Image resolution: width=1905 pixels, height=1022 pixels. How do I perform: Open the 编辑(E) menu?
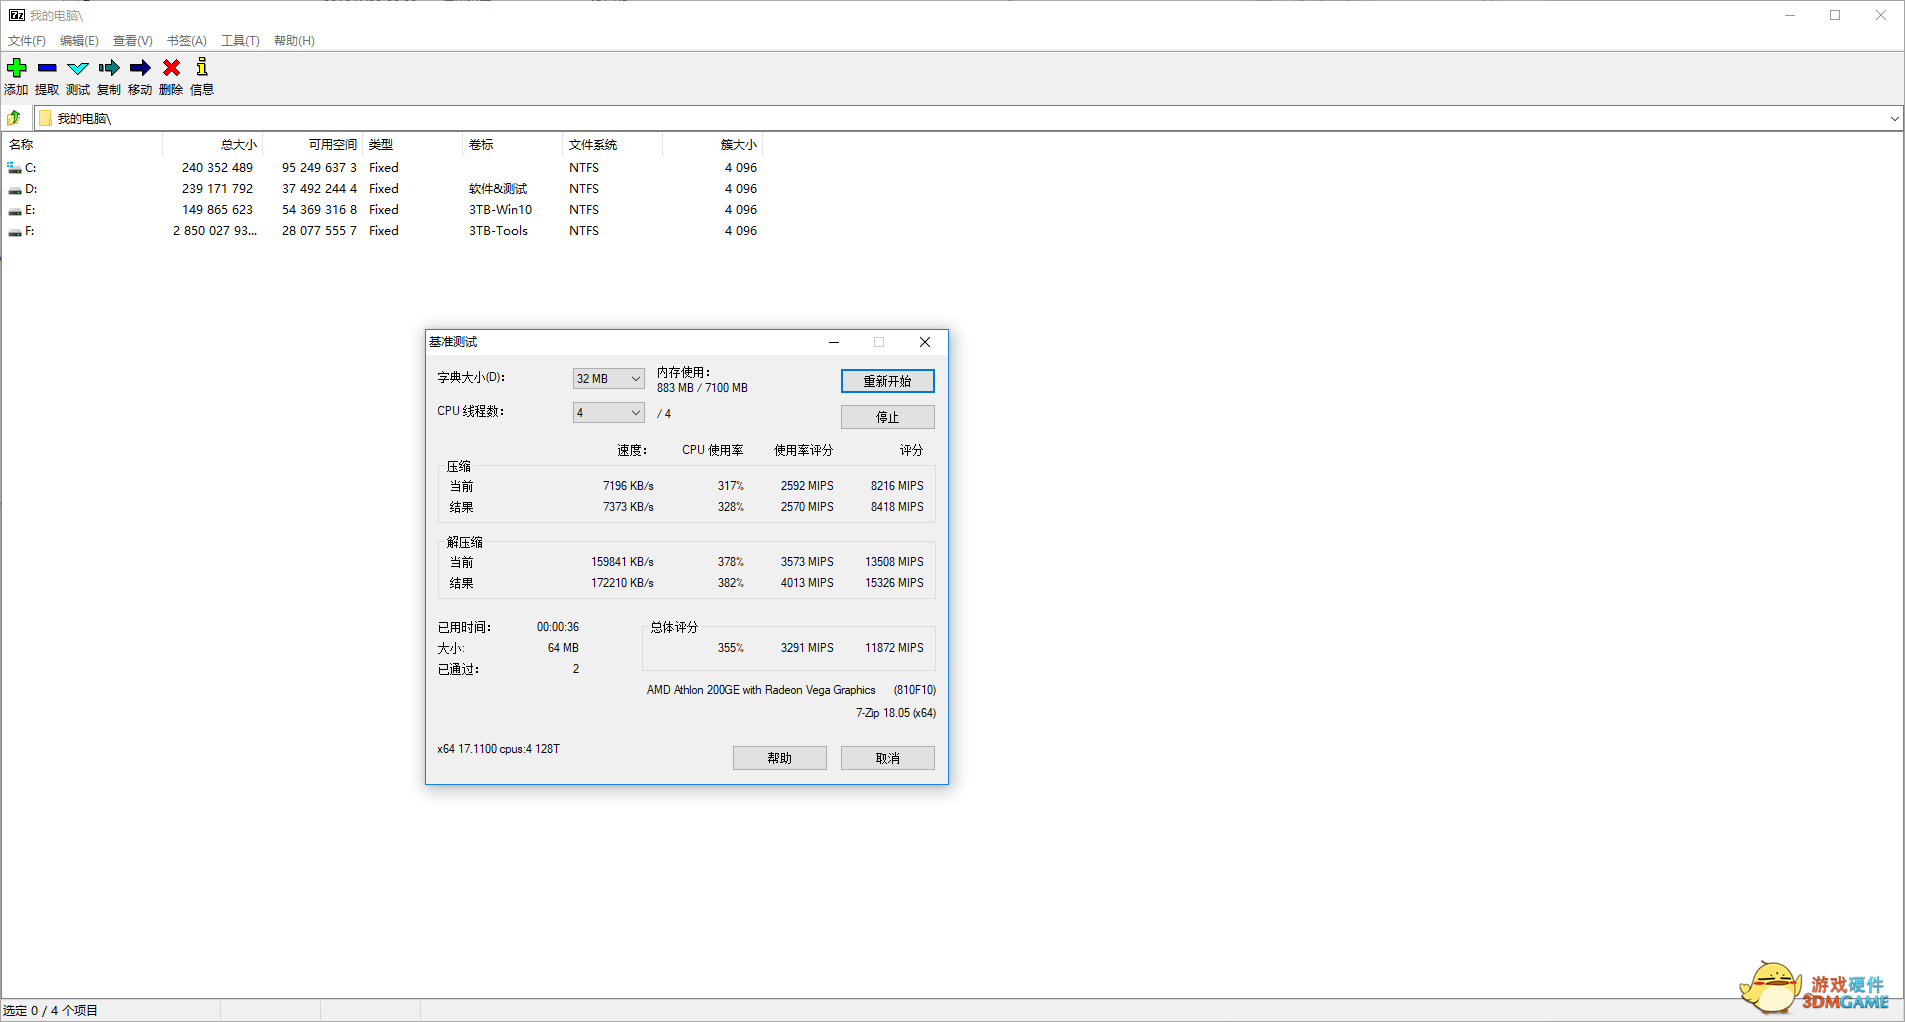coord(79,41)
